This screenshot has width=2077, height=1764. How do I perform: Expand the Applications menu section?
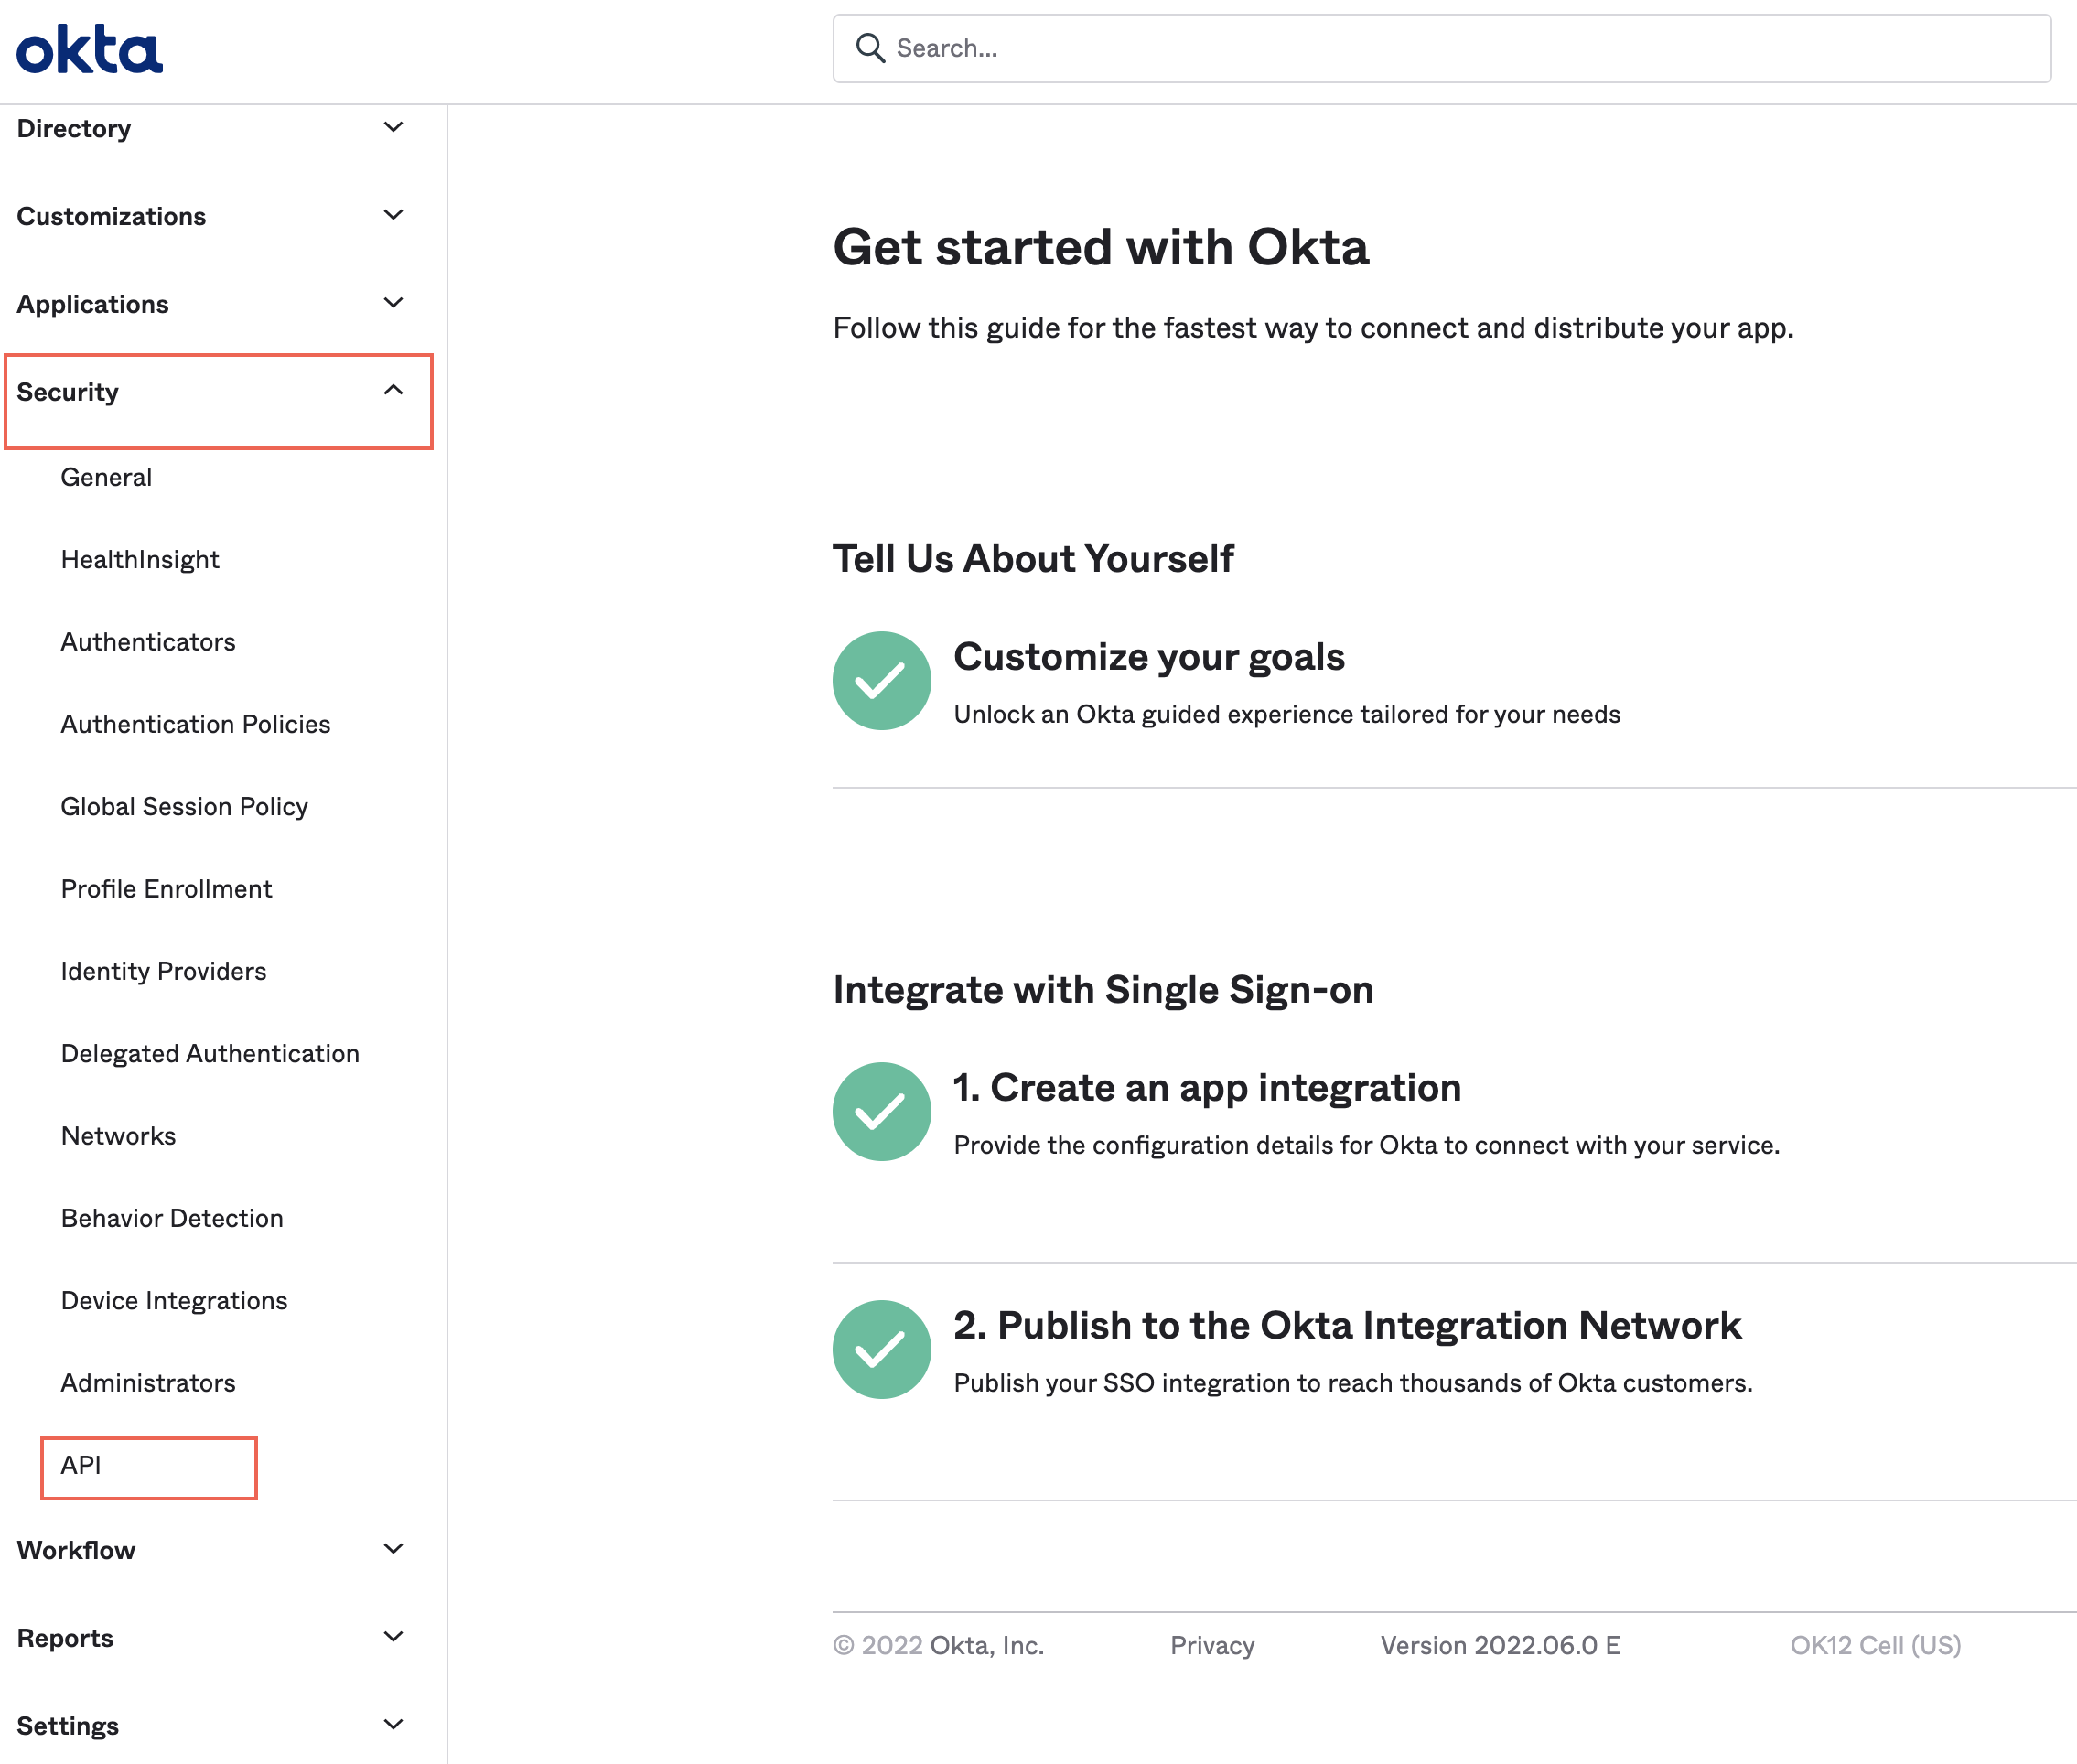[x=210, y=303]
